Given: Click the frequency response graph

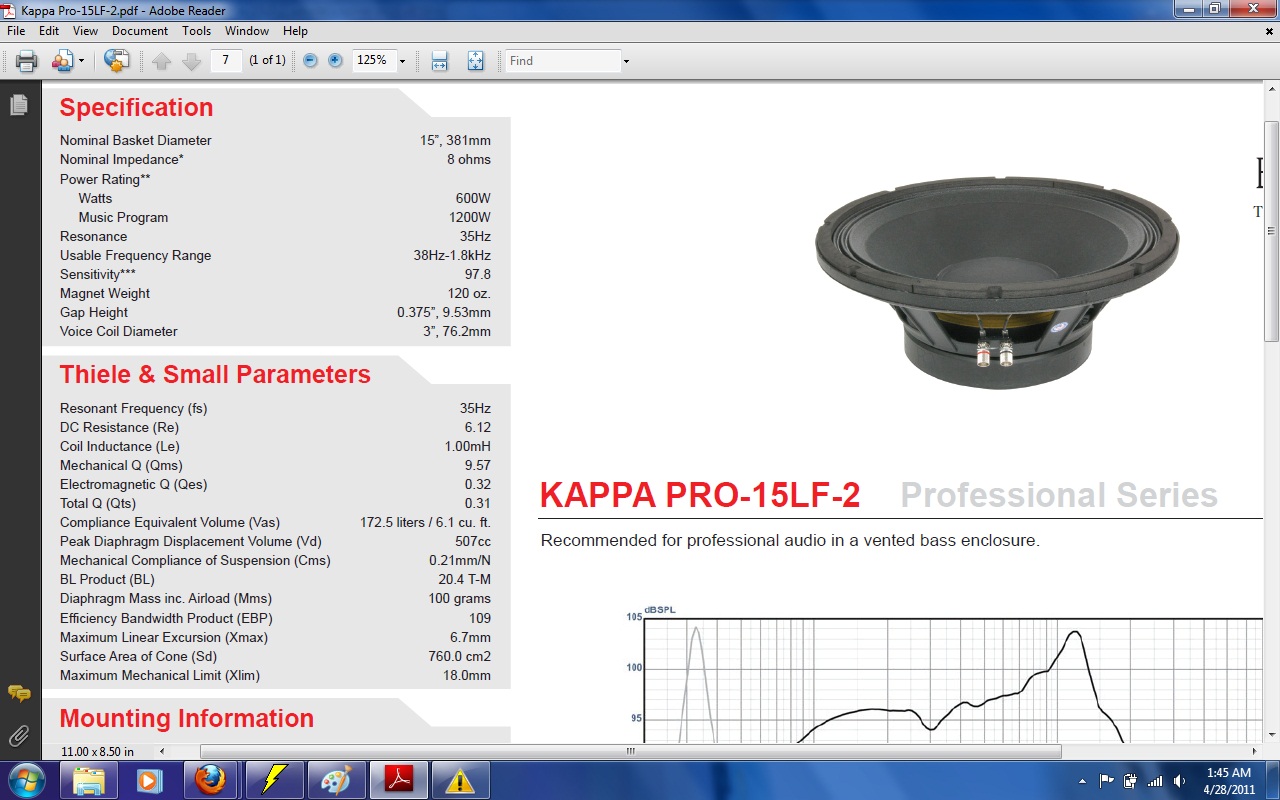Looking at the screenshot, I should (x=943, y=675).
